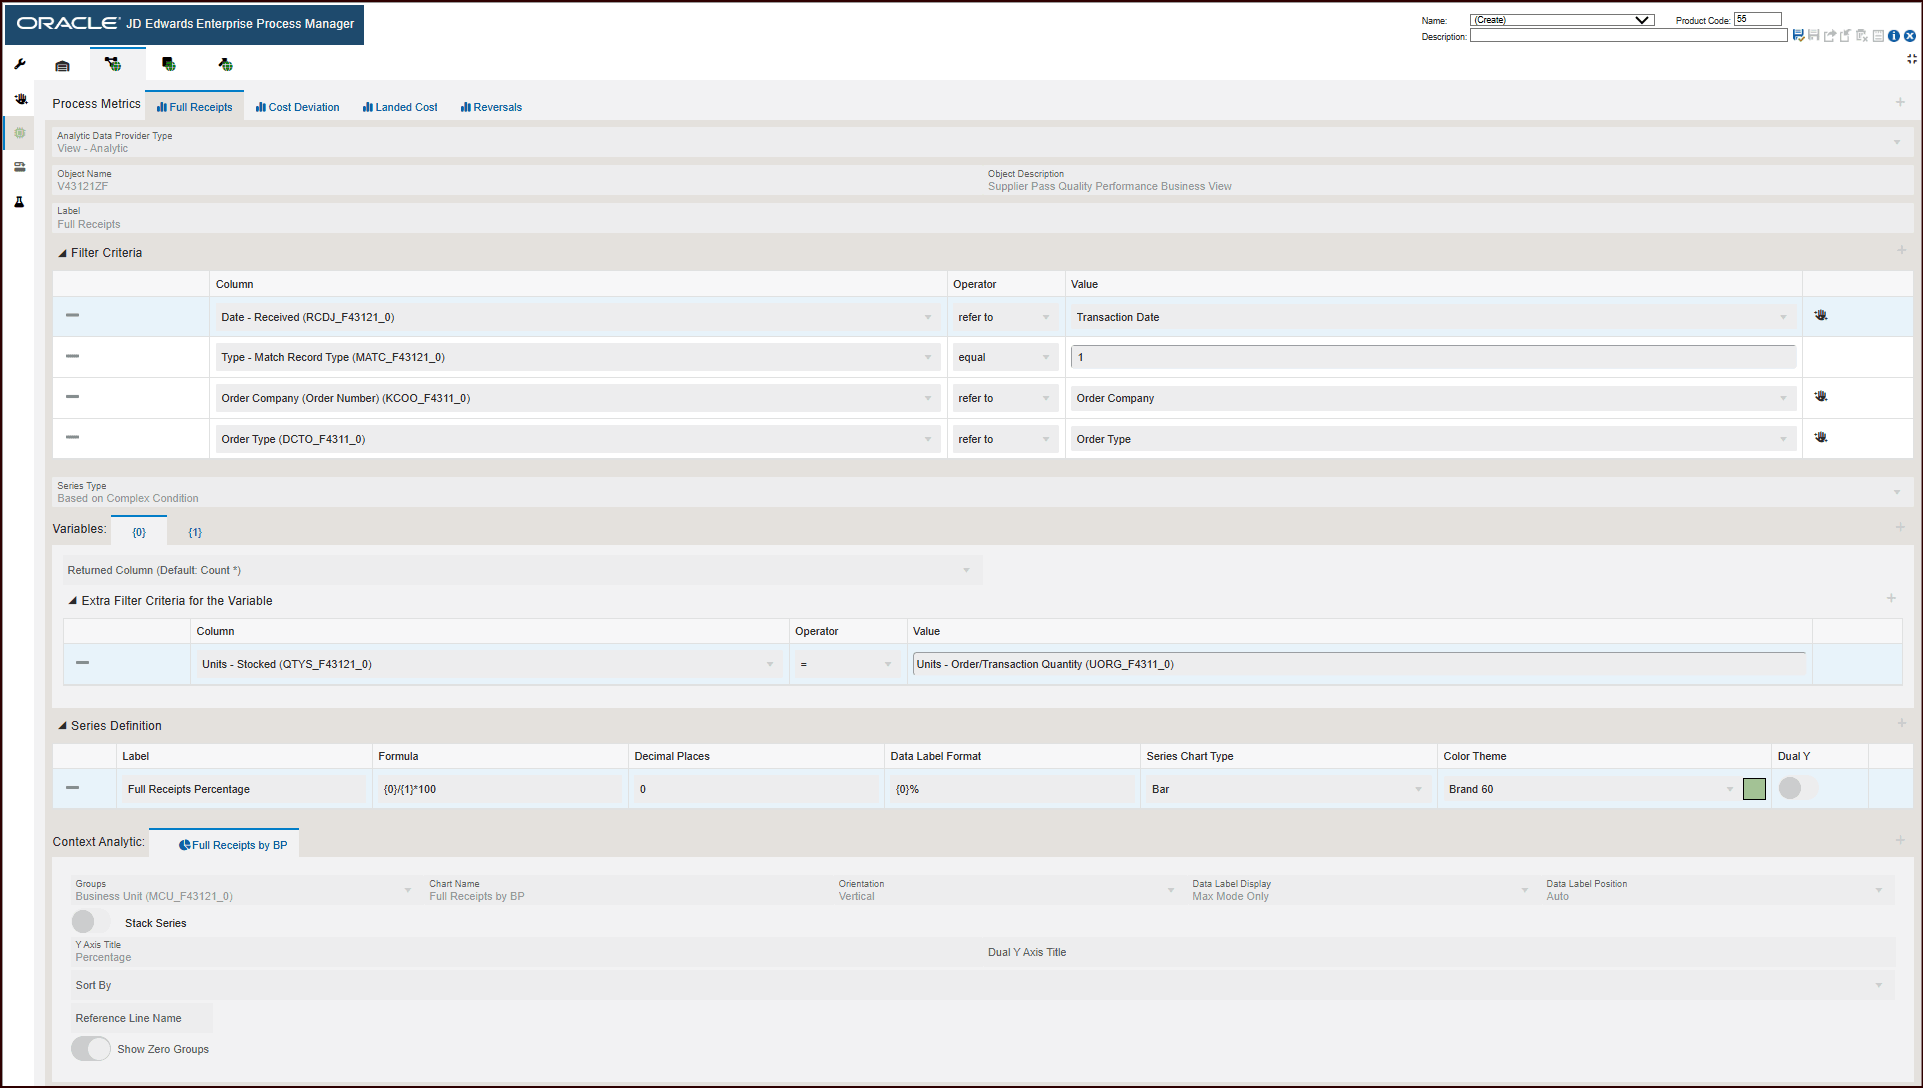This screenshot has height=1088, width=1923.
Task: Open the Series Chart Type Bar dropdown
Action: point(1418,789)
